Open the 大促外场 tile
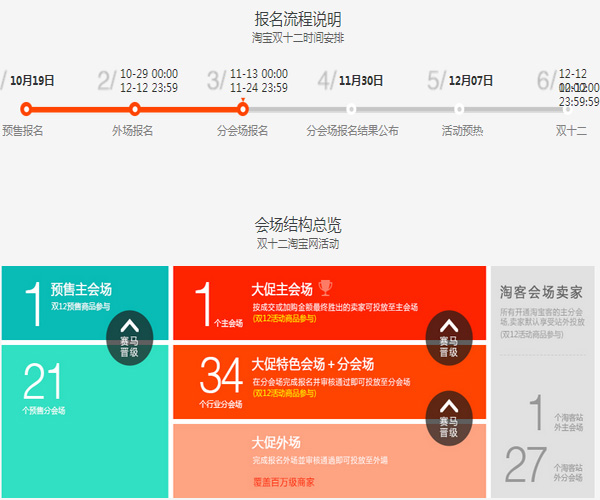 pos(329,461)
